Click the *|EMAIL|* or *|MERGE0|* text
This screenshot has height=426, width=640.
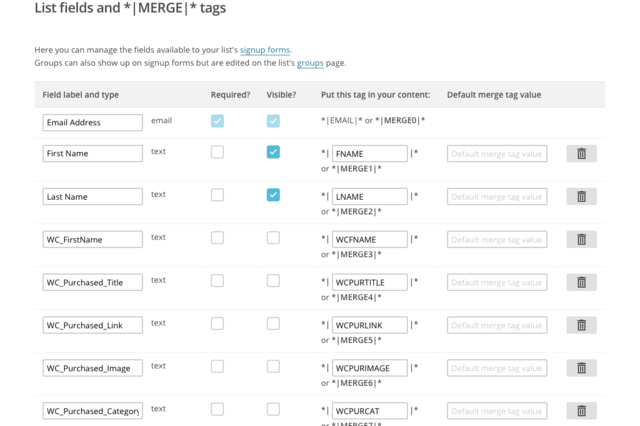coord(373,120)
